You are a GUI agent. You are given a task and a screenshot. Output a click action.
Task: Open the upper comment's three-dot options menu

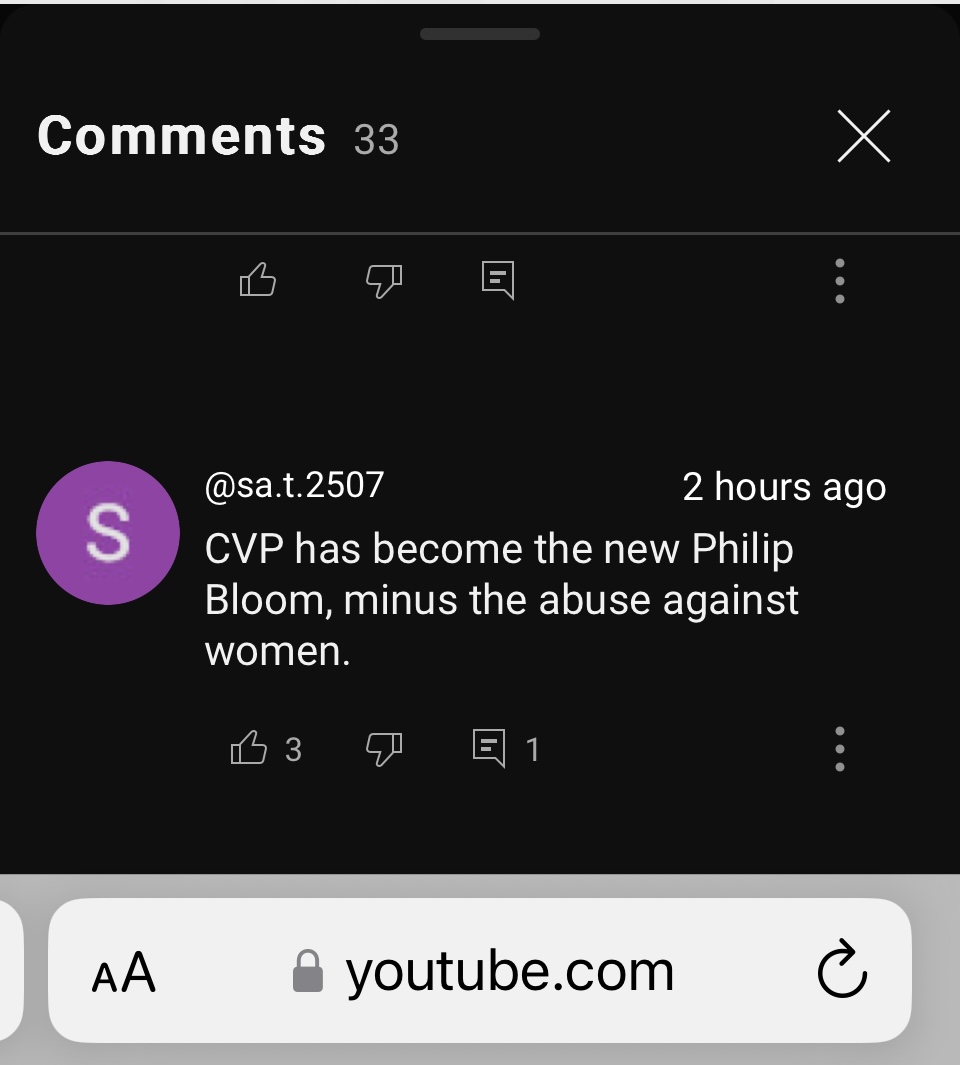point(840,281)
